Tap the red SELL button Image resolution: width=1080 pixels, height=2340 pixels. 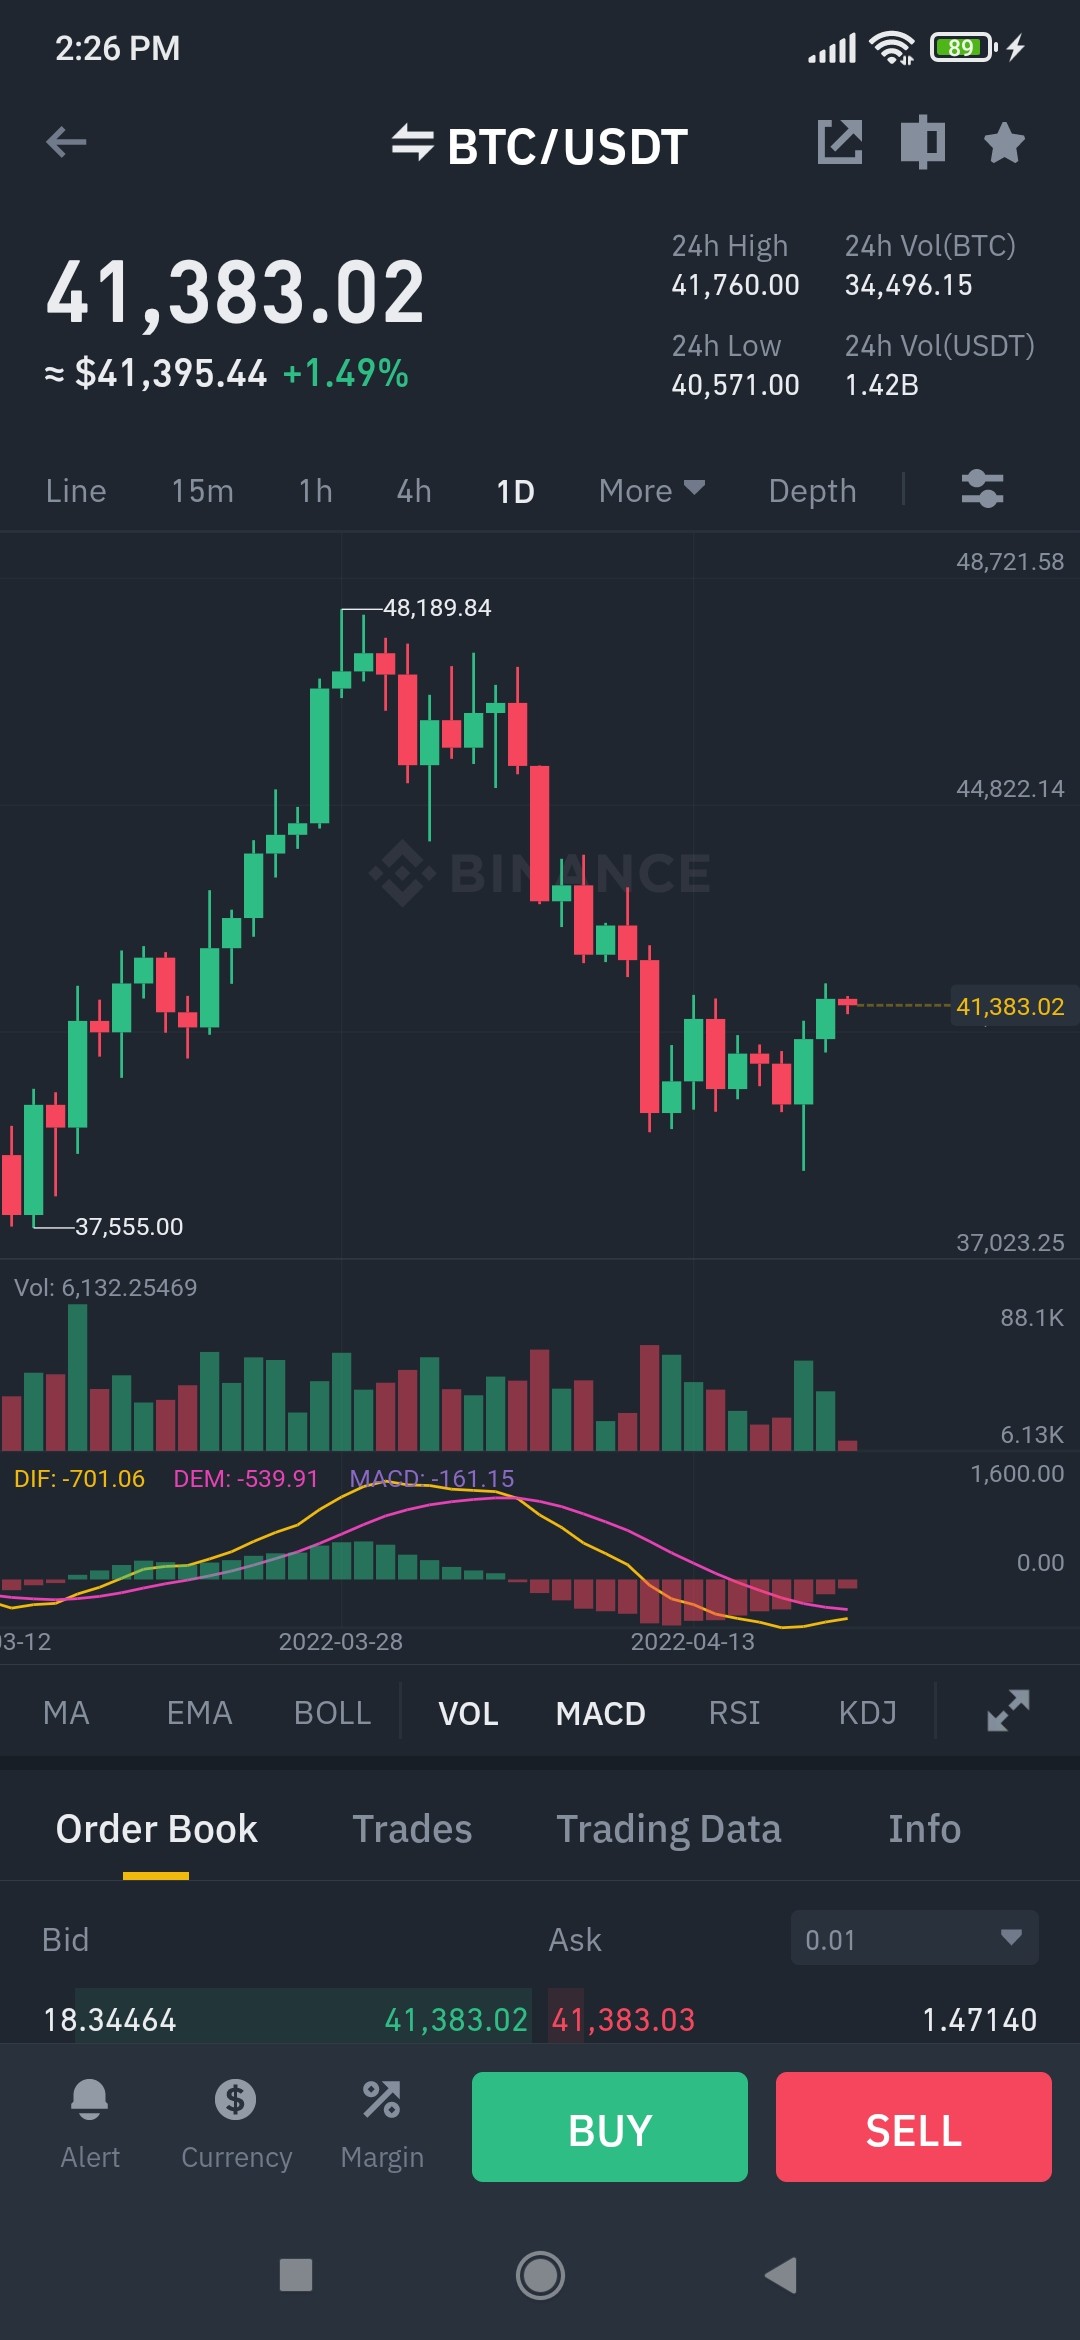[914, 2127]
